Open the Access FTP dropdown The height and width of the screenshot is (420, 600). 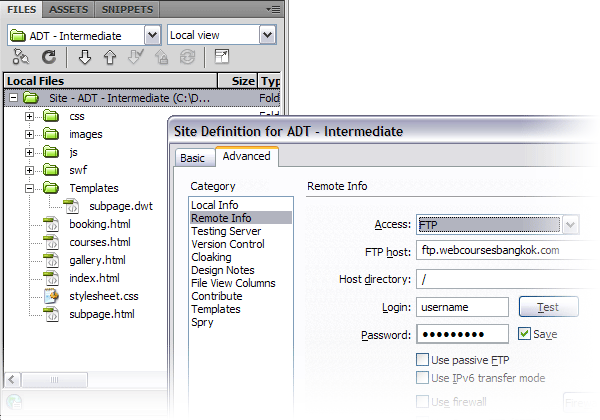[x=570, y=225]
